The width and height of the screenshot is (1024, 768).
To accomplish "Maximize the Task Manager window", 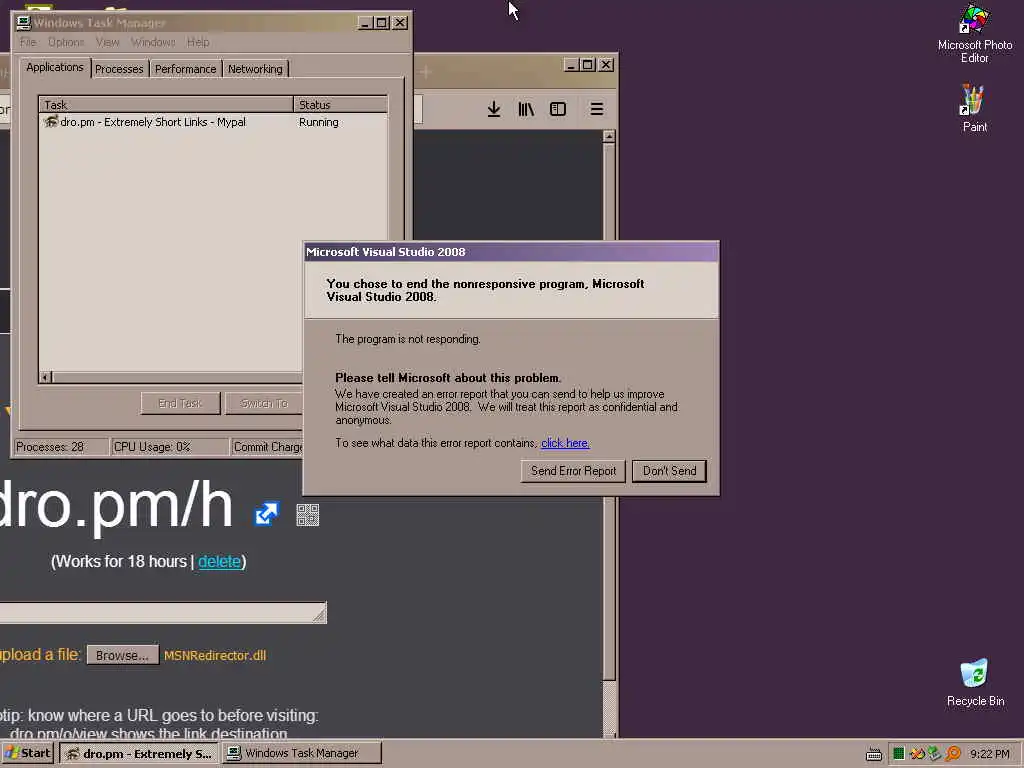I will pyautogui.click(x=382, y=23).
